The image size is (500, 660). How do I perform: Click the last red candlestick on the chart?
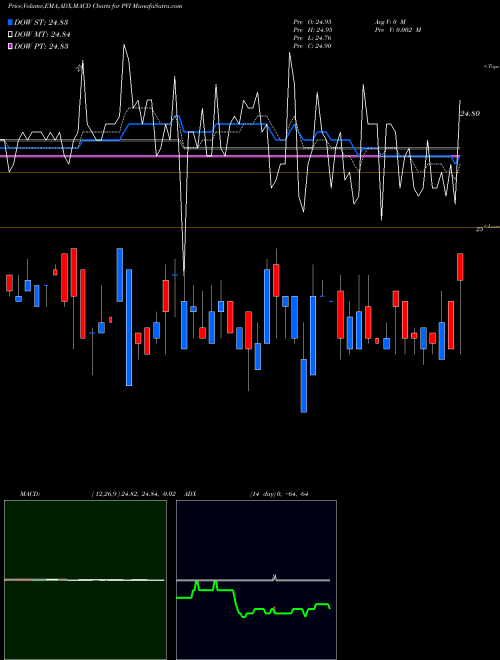(x=460, y=267)
